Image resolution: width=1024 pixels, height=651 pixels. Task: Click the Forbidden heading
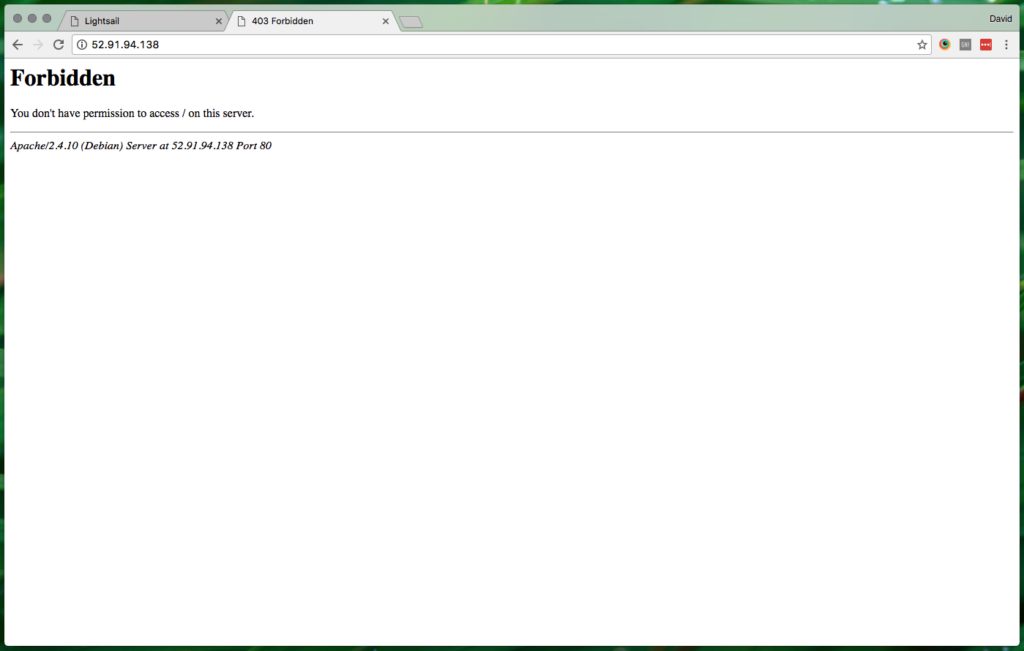tap(63, 78)
